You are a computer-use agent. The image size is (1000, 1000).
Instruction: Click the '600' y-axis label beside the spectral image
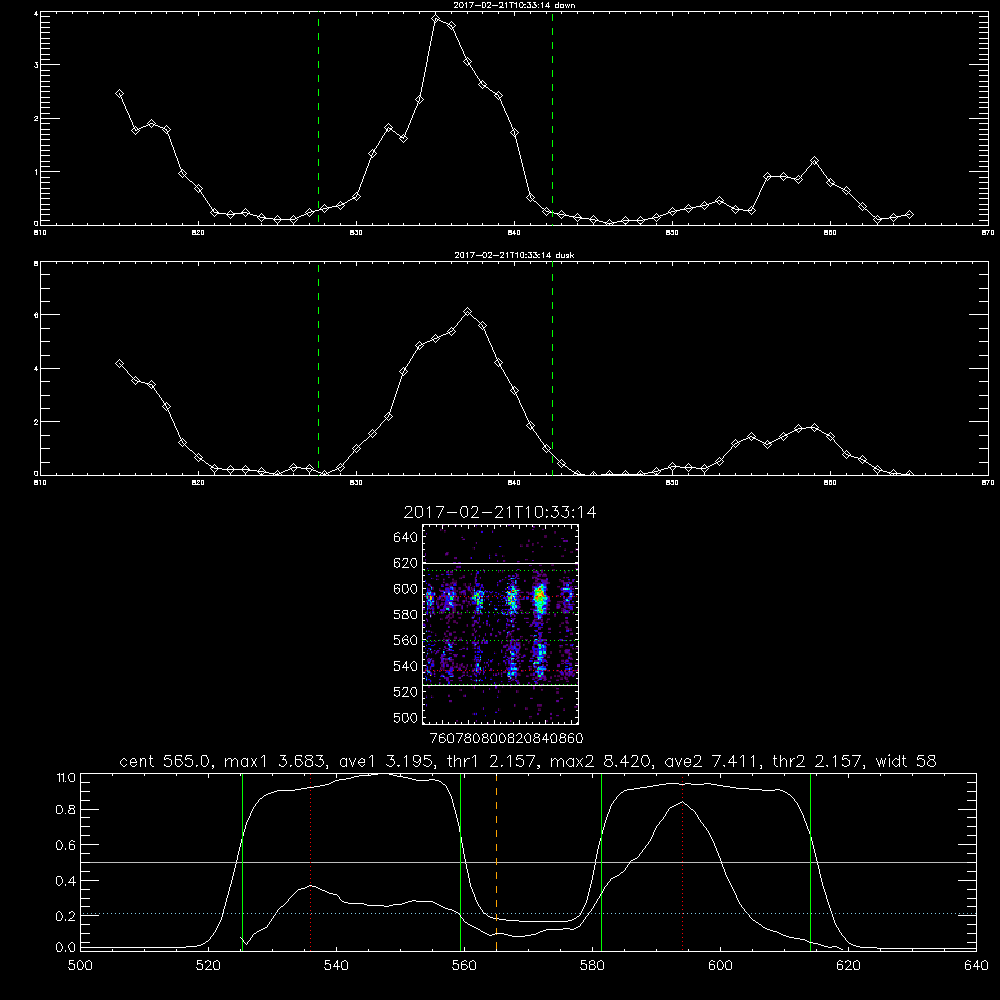pyautogui.click(x=406, y=589)
